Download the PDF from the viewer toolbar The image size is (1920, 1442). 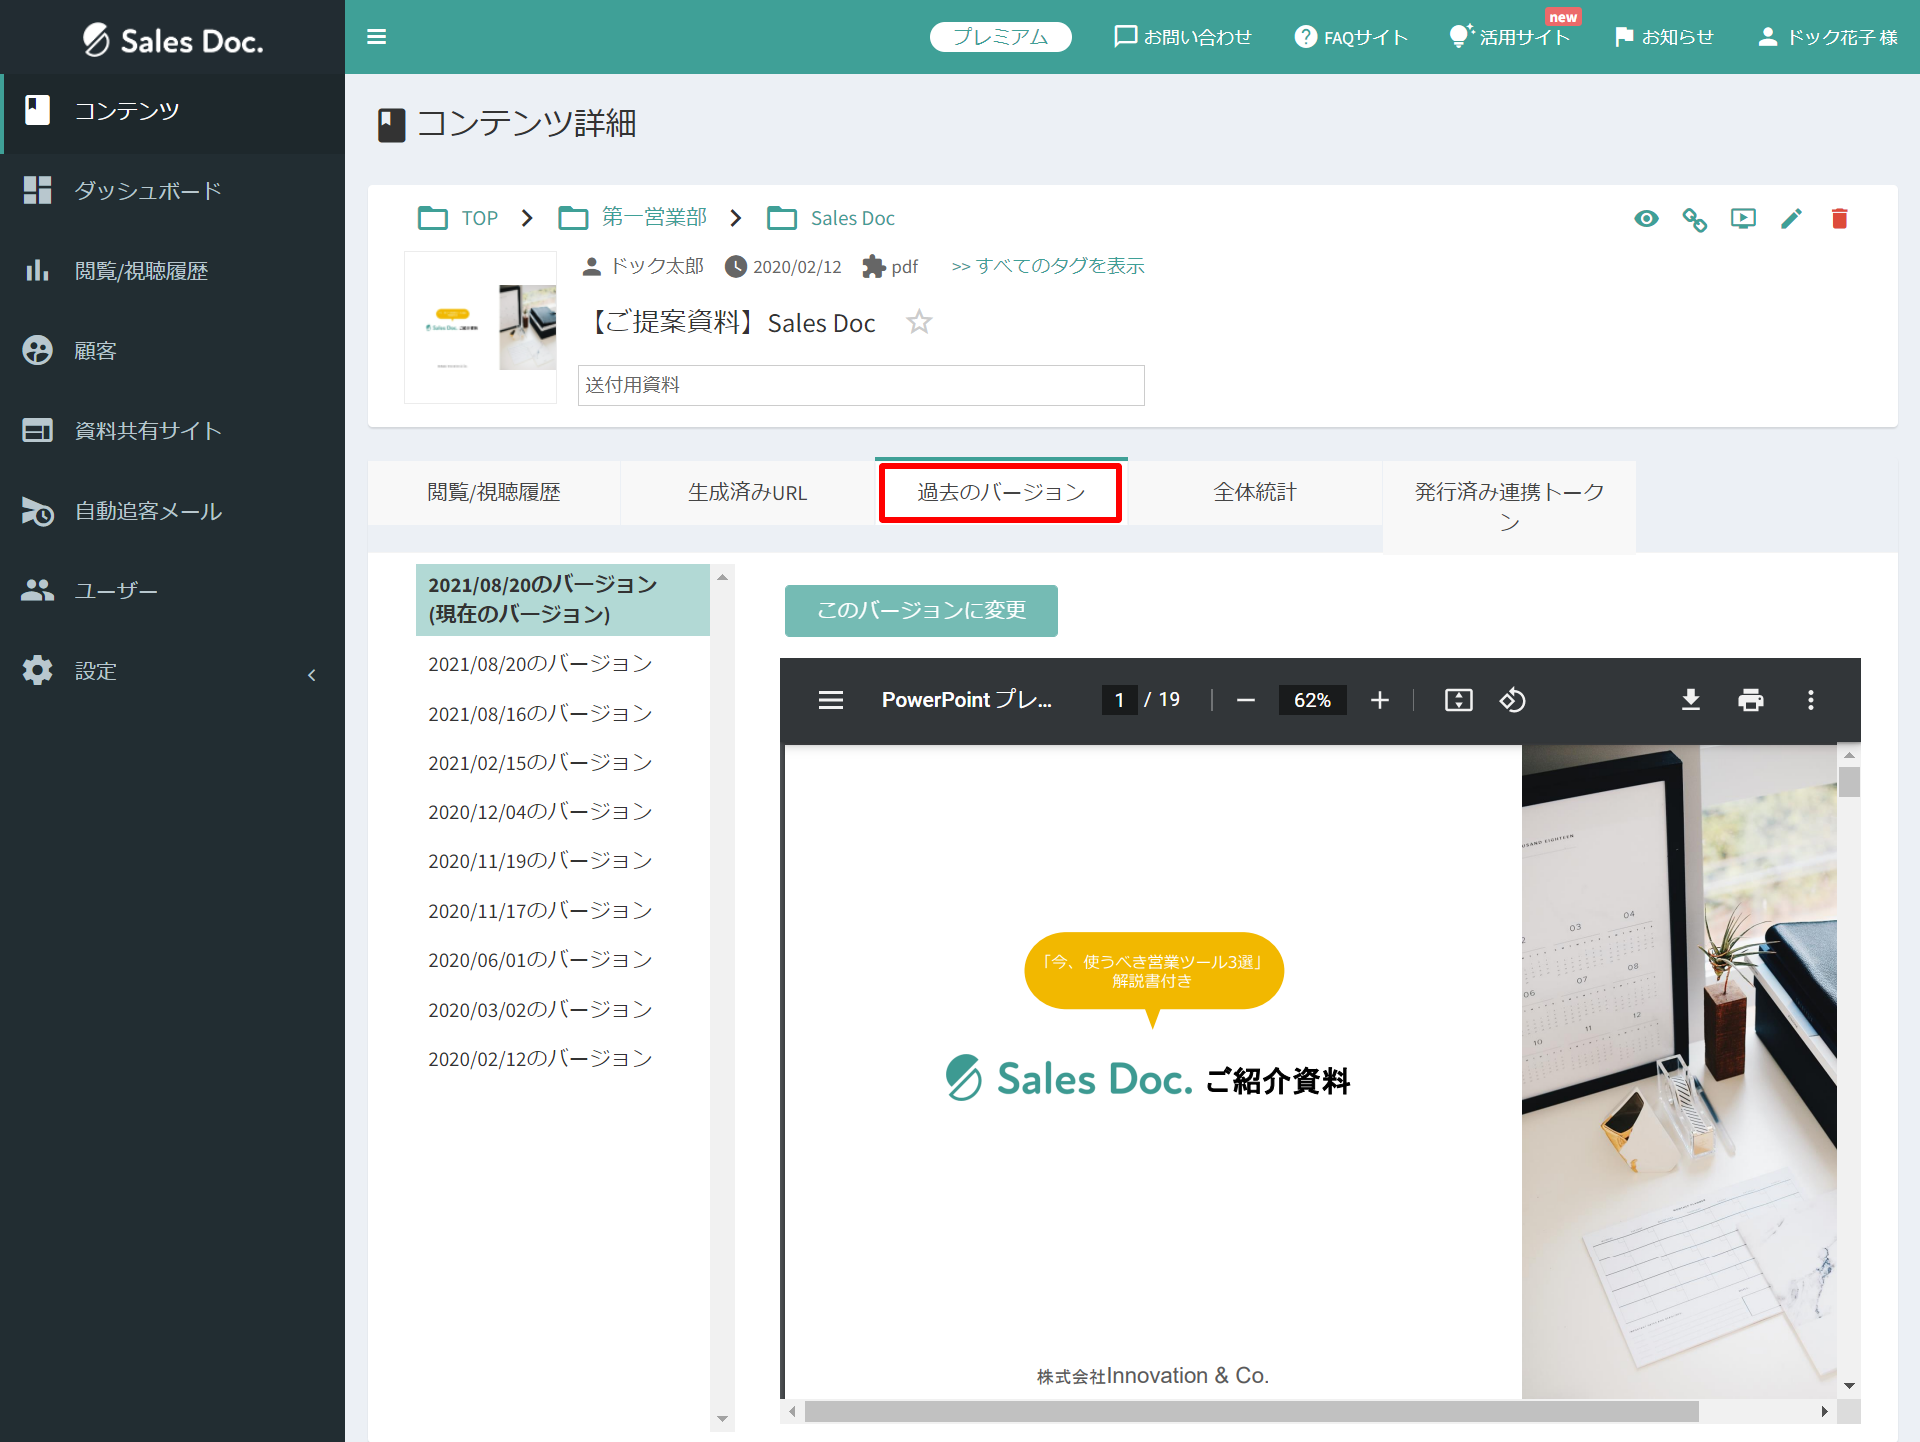click(1691, 700)
